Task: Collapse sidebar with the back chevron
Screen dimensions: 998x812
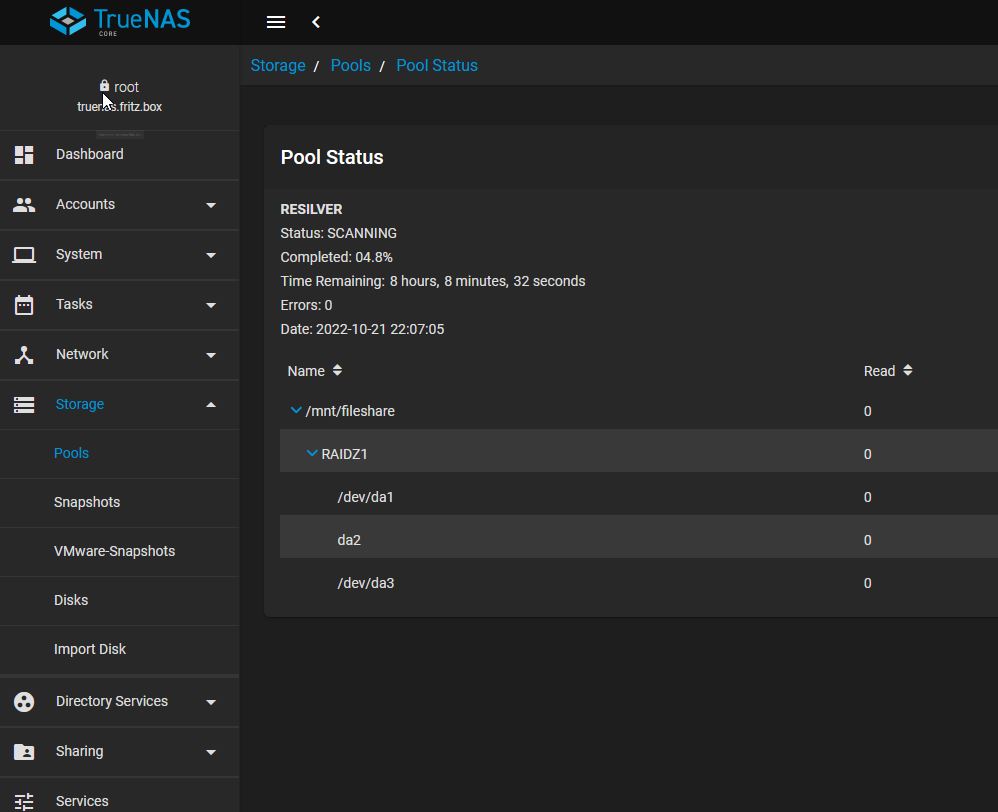Action: (316, 22)
